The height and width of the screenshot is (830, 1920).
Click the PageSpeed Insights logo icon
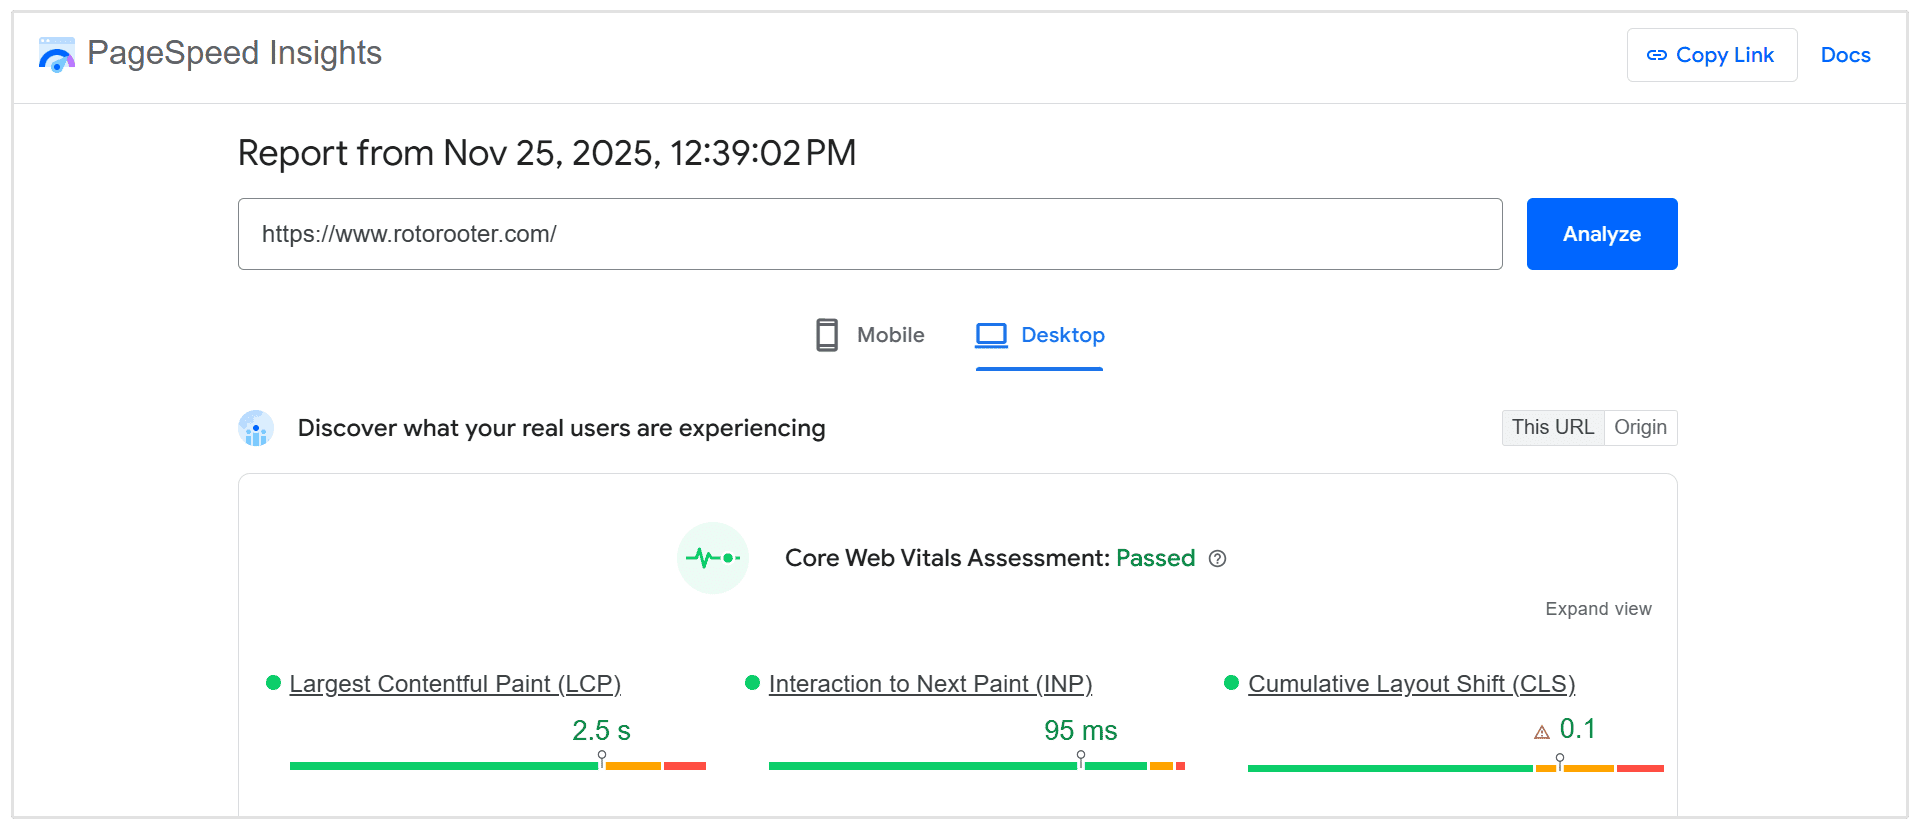pyautogui.click(x=57, y=54)
